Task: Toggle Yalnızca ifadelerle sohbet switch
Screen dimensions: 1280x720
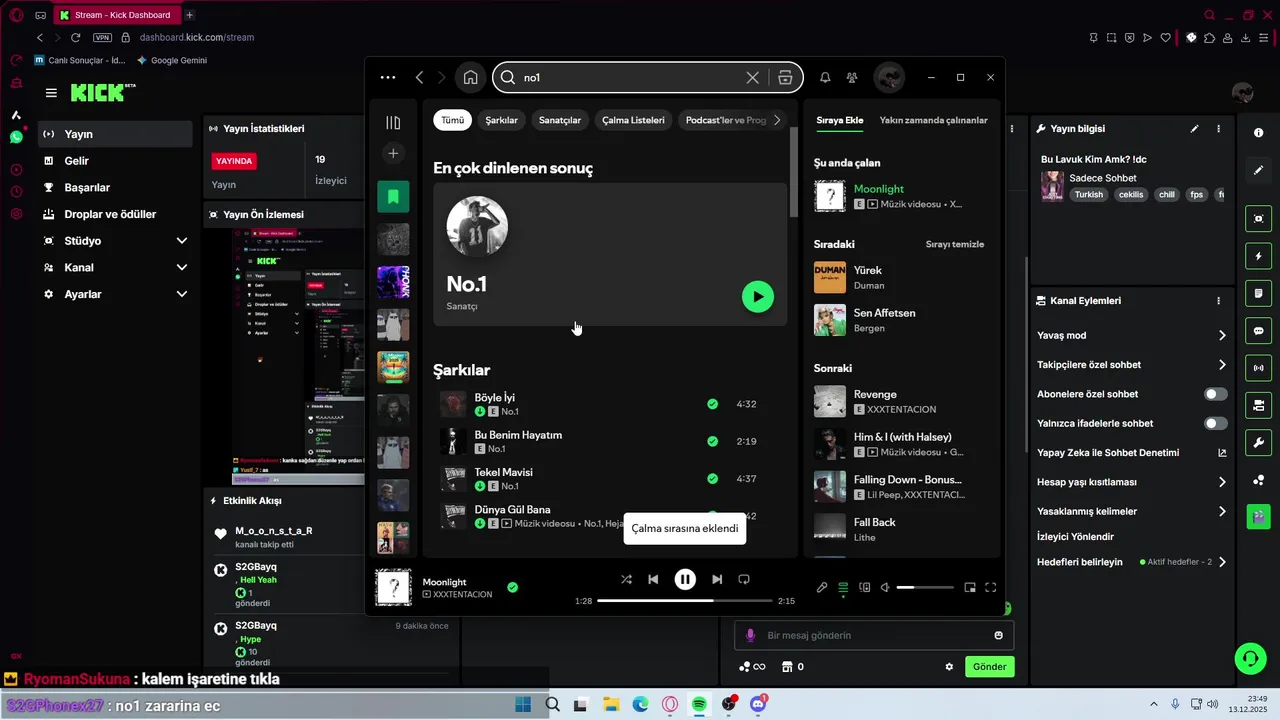Action: (x=1216, y=423)
